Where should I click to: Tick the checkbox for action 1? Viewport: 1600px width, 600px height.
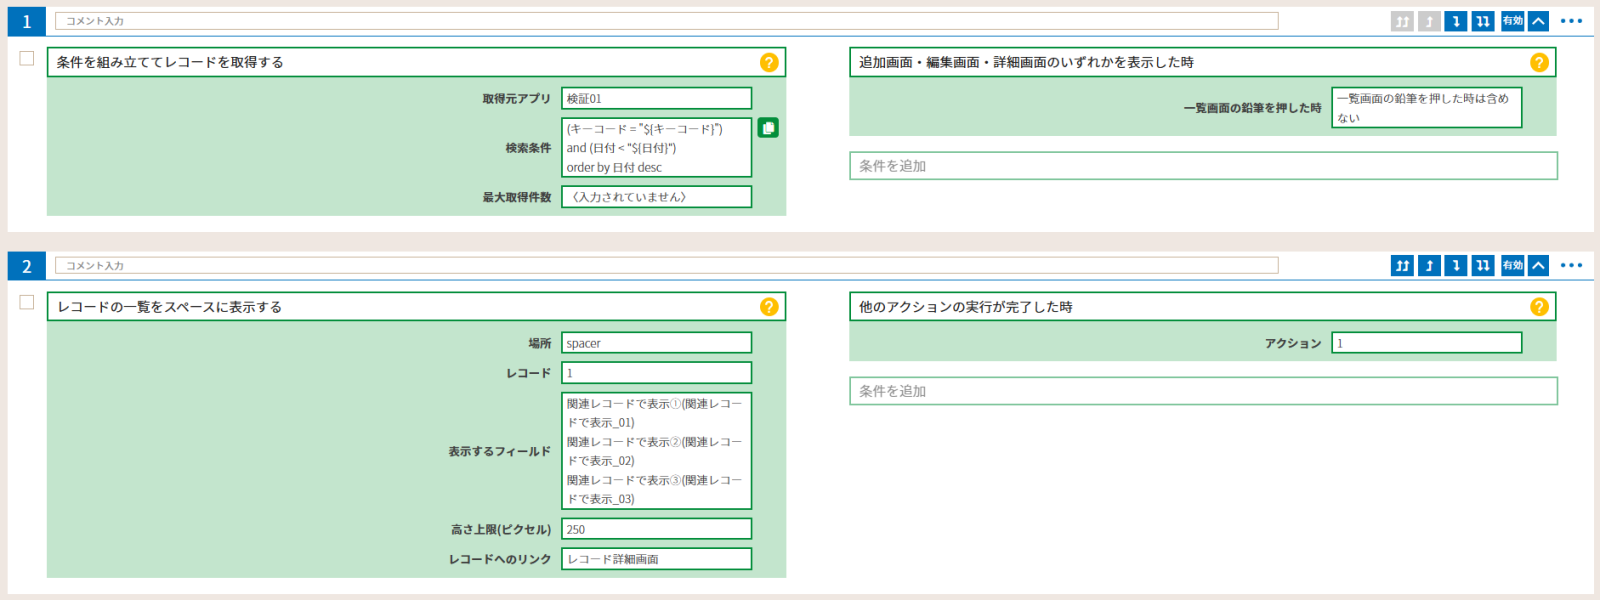(x=27, y=59)
